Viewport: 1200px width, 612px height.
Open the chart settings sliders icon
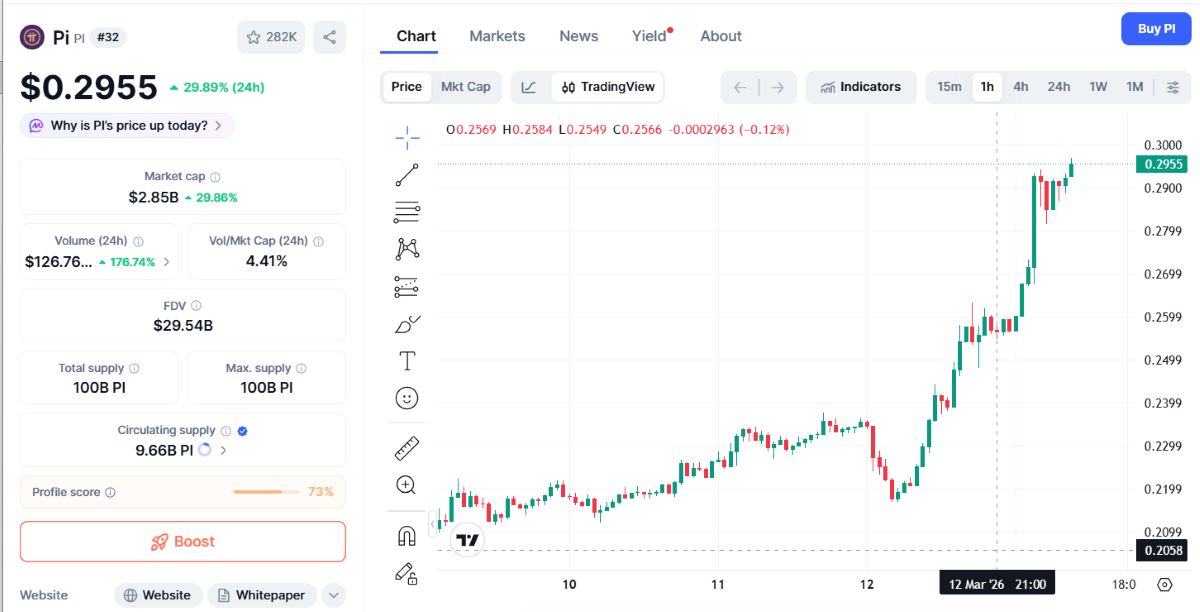point(1173,87)
